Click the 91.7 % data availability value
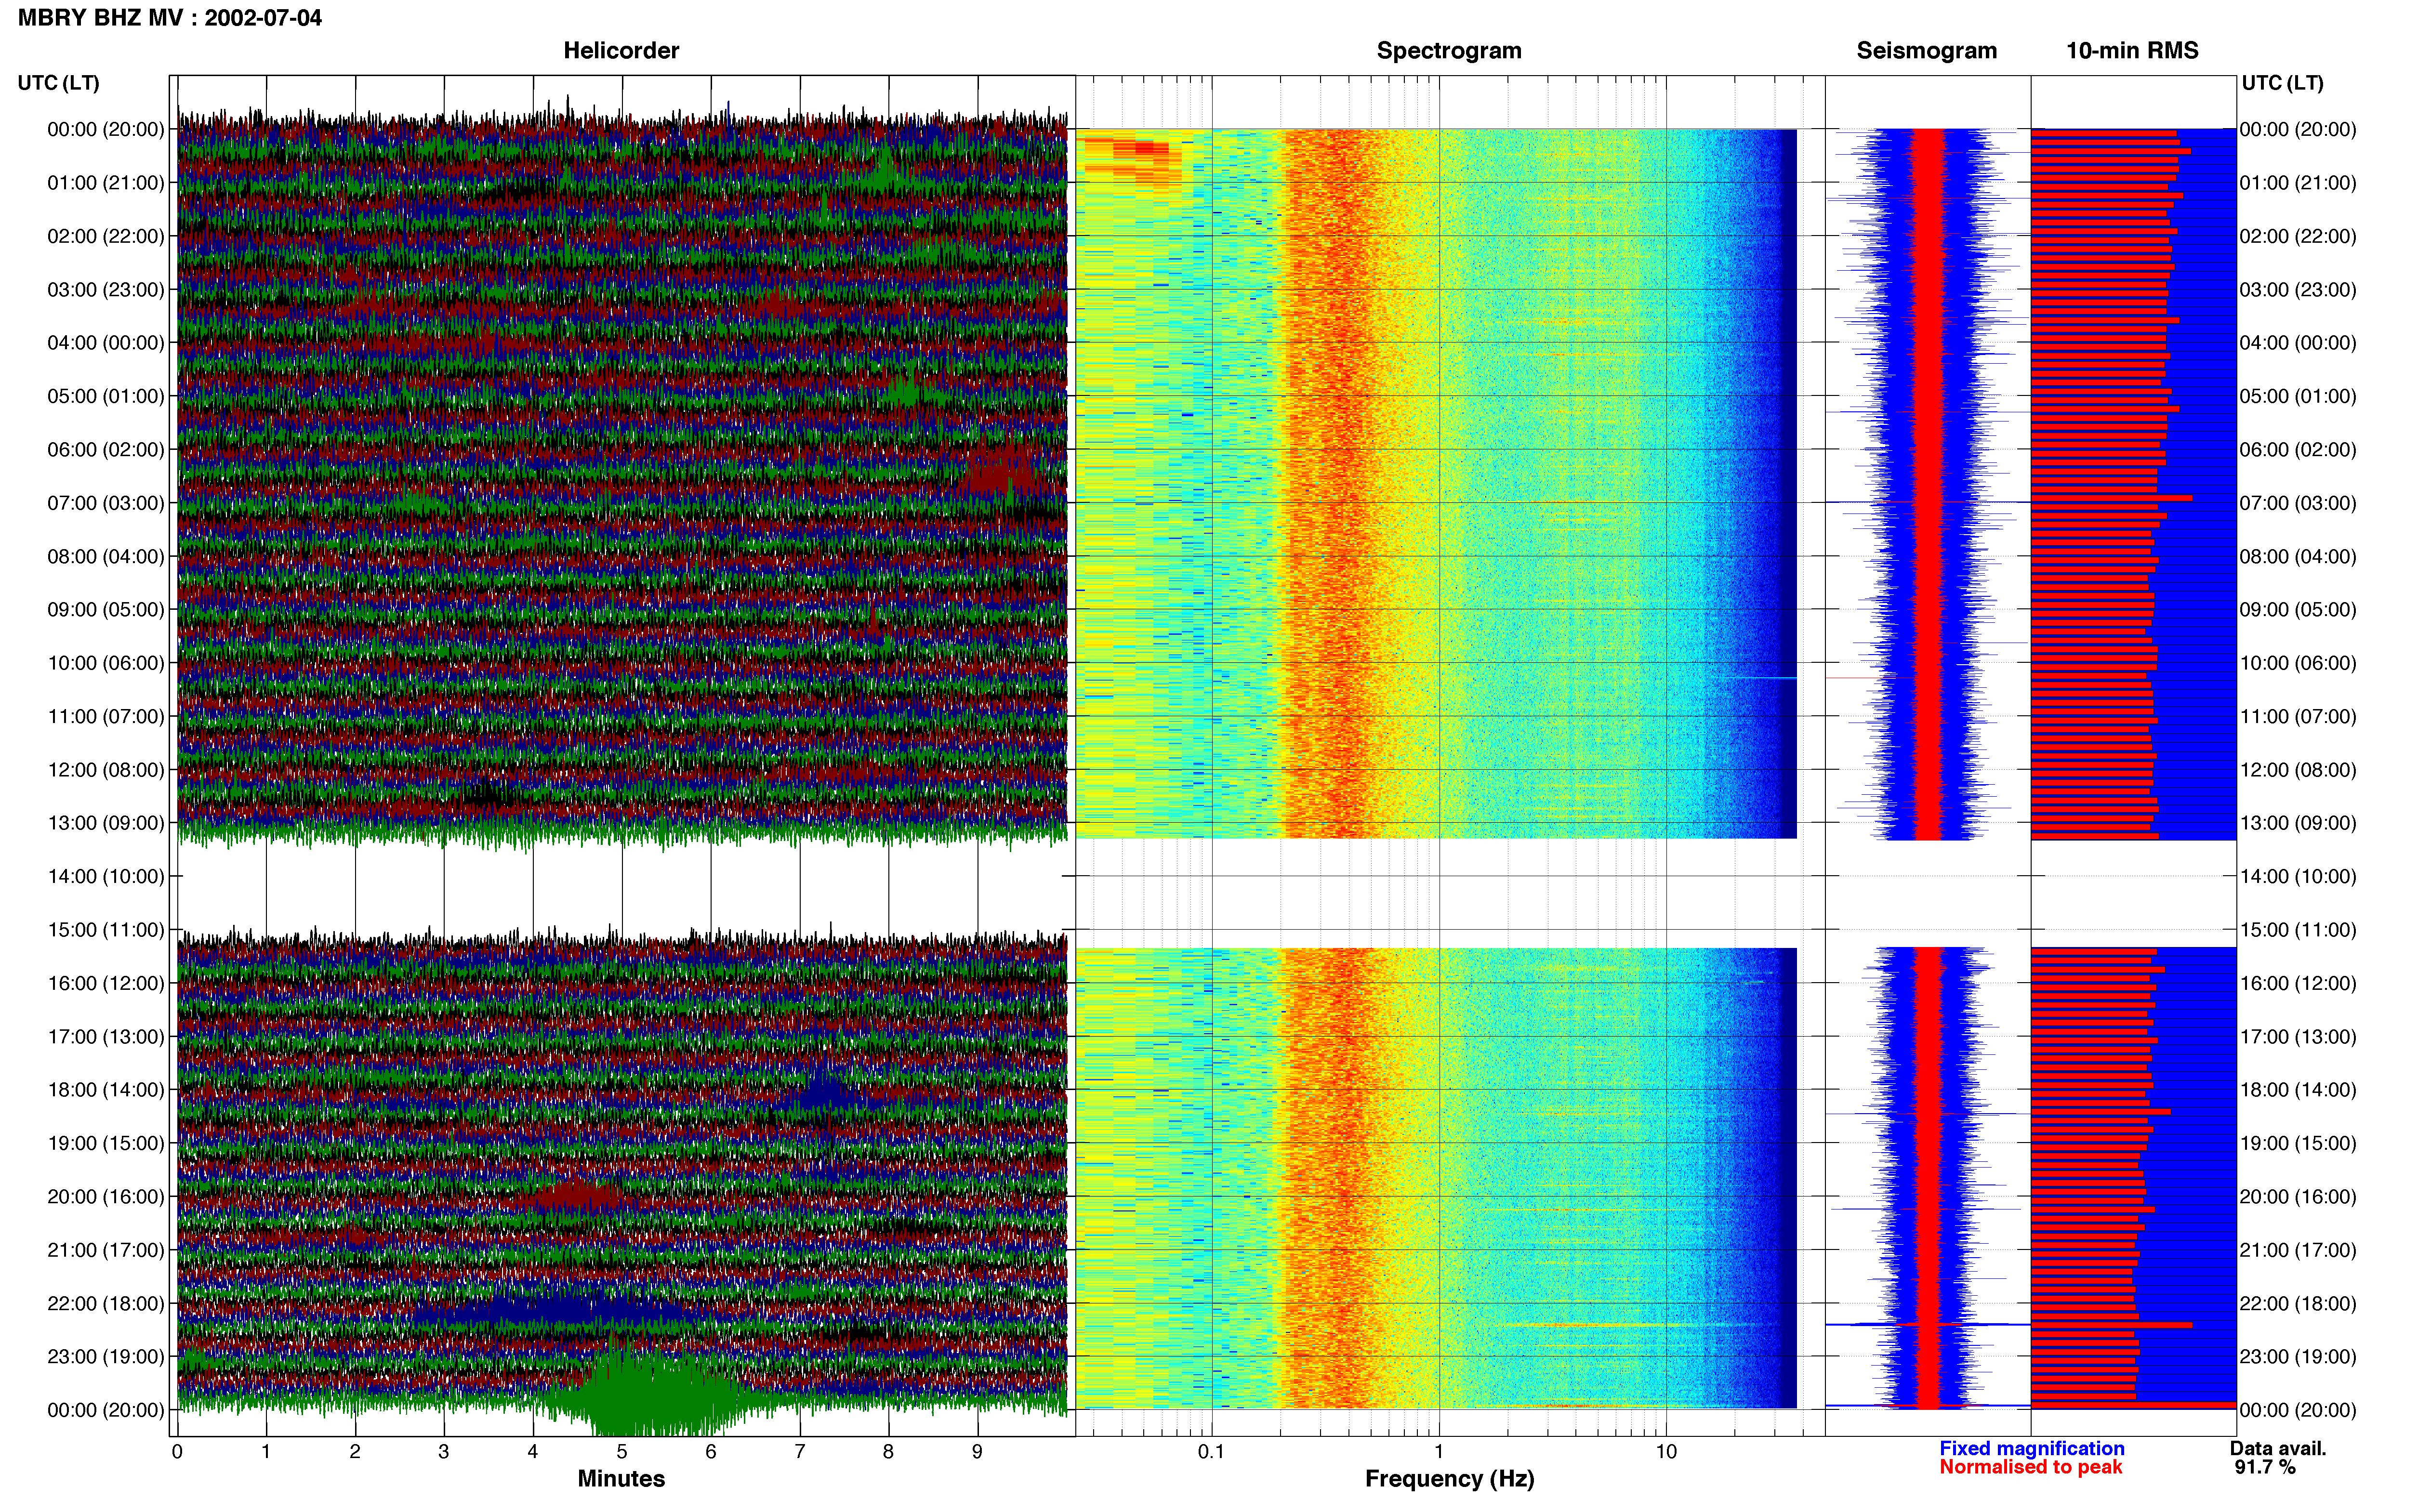Screen dimensions: 2418x1512 [2265, 1467]
